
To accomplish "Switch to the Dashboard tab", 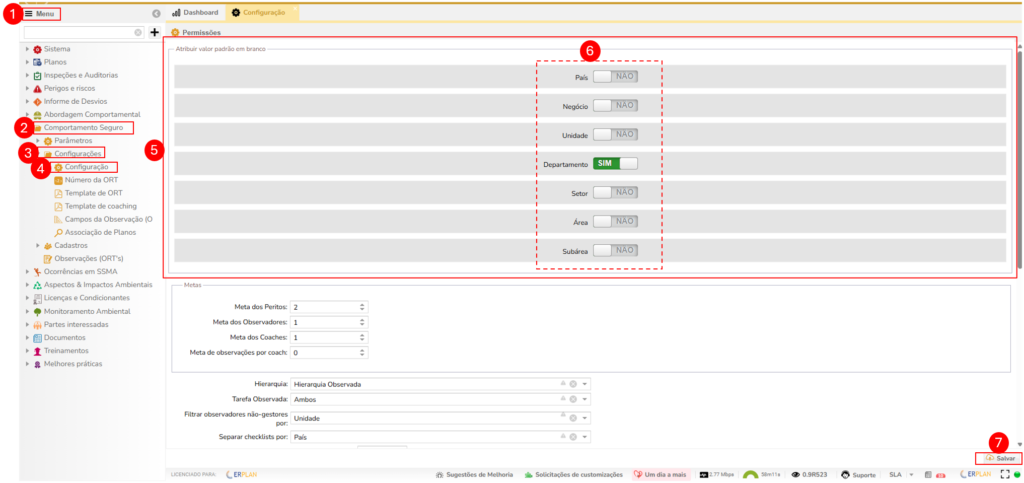I will (195, 12).
